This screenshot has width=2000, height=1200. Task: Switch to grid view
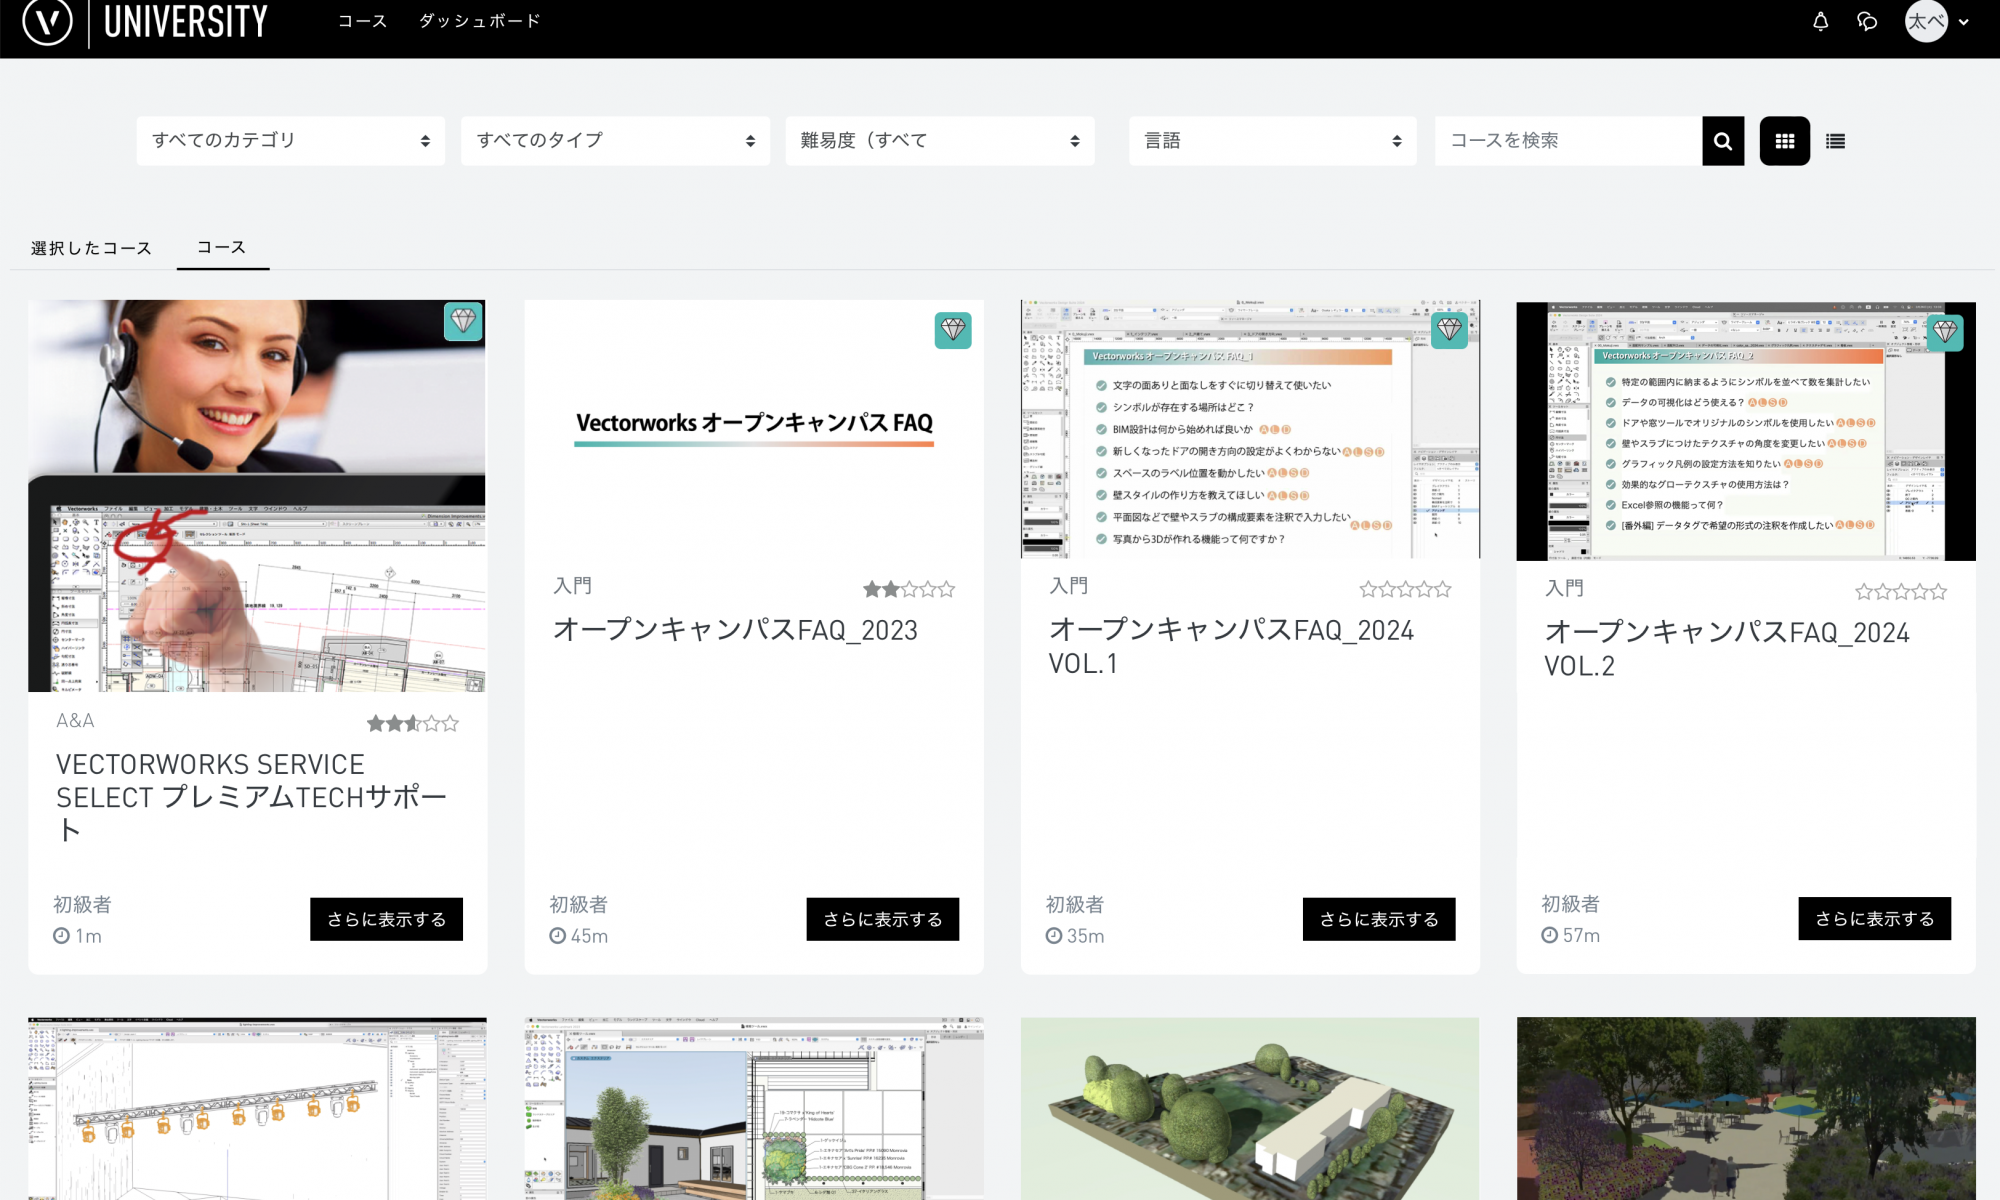(1785, 141)
